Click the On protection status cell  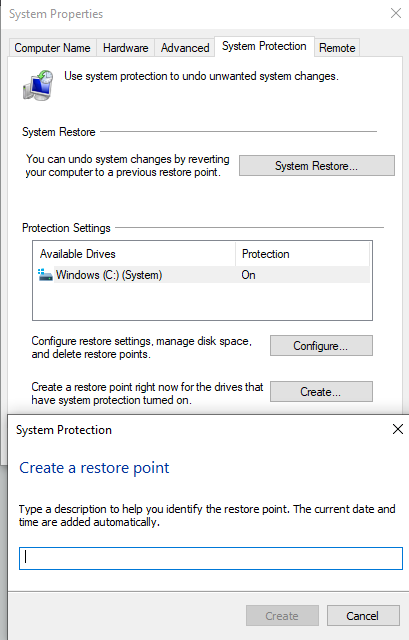click(x=248, y=275)
